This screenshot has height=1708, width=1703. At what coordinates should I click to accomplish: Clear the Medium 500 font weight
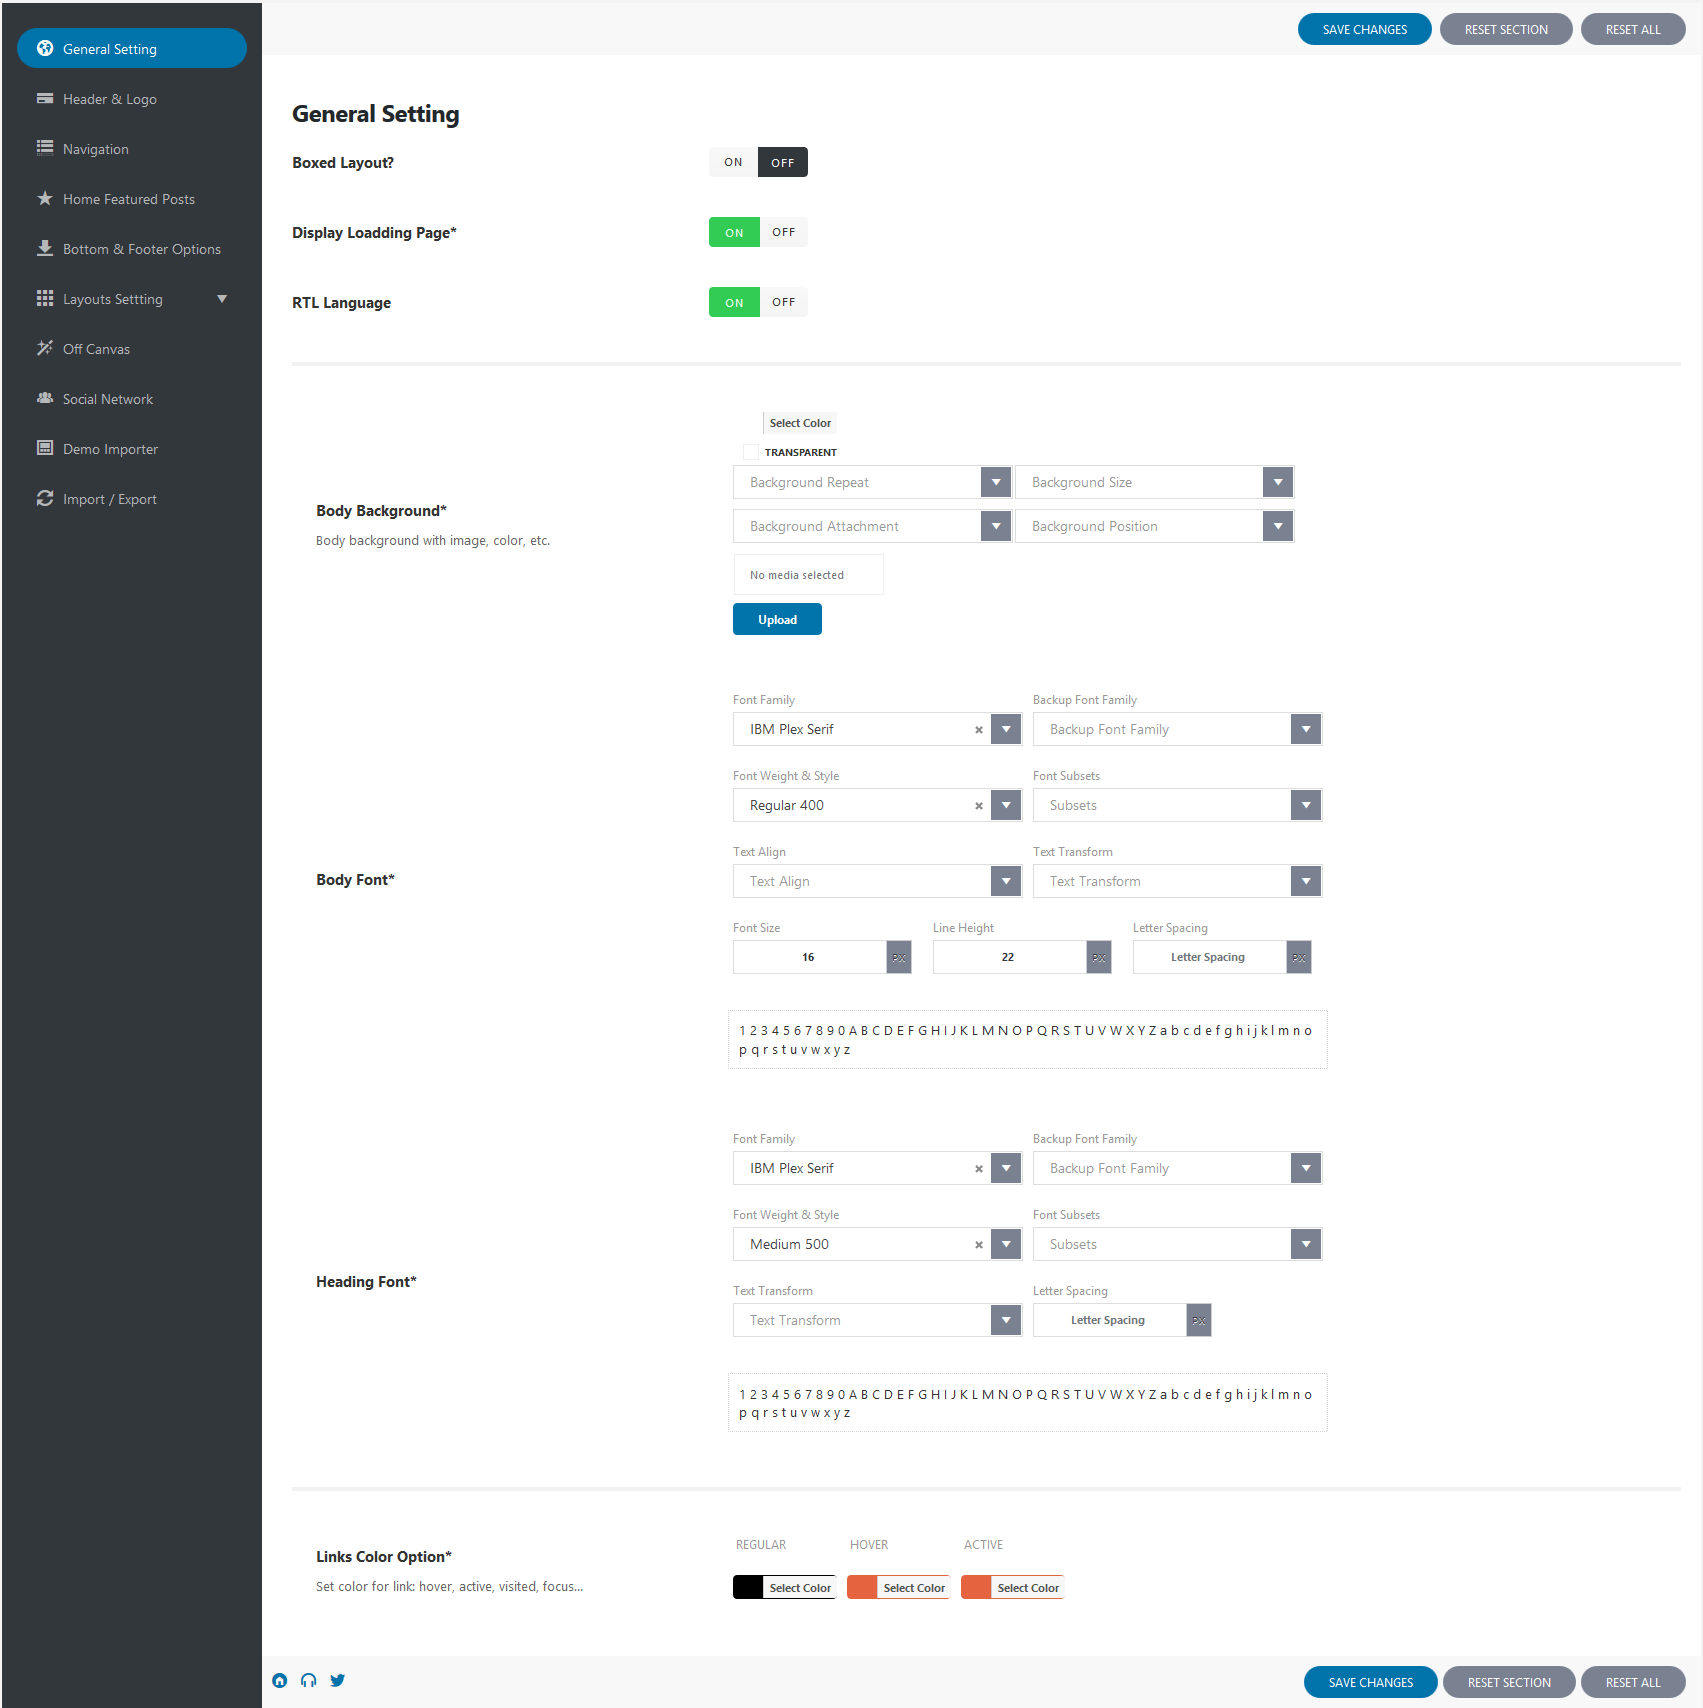click(x=979, y=1245)
